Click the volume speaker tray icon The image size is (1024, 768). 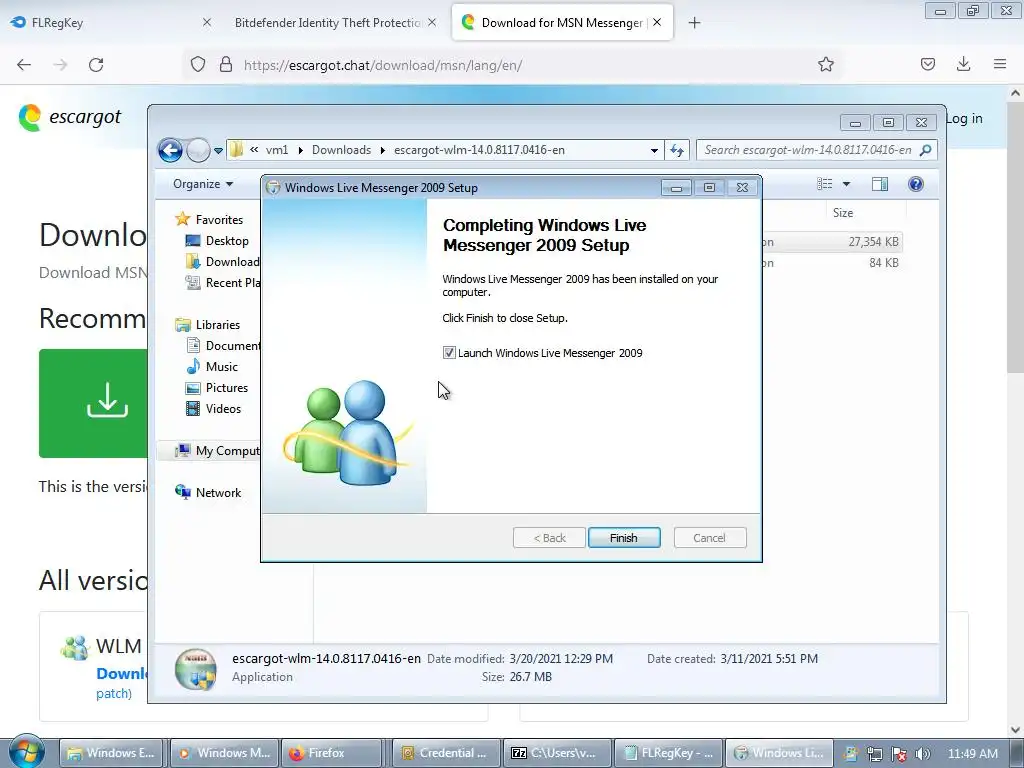coord(922,754)
